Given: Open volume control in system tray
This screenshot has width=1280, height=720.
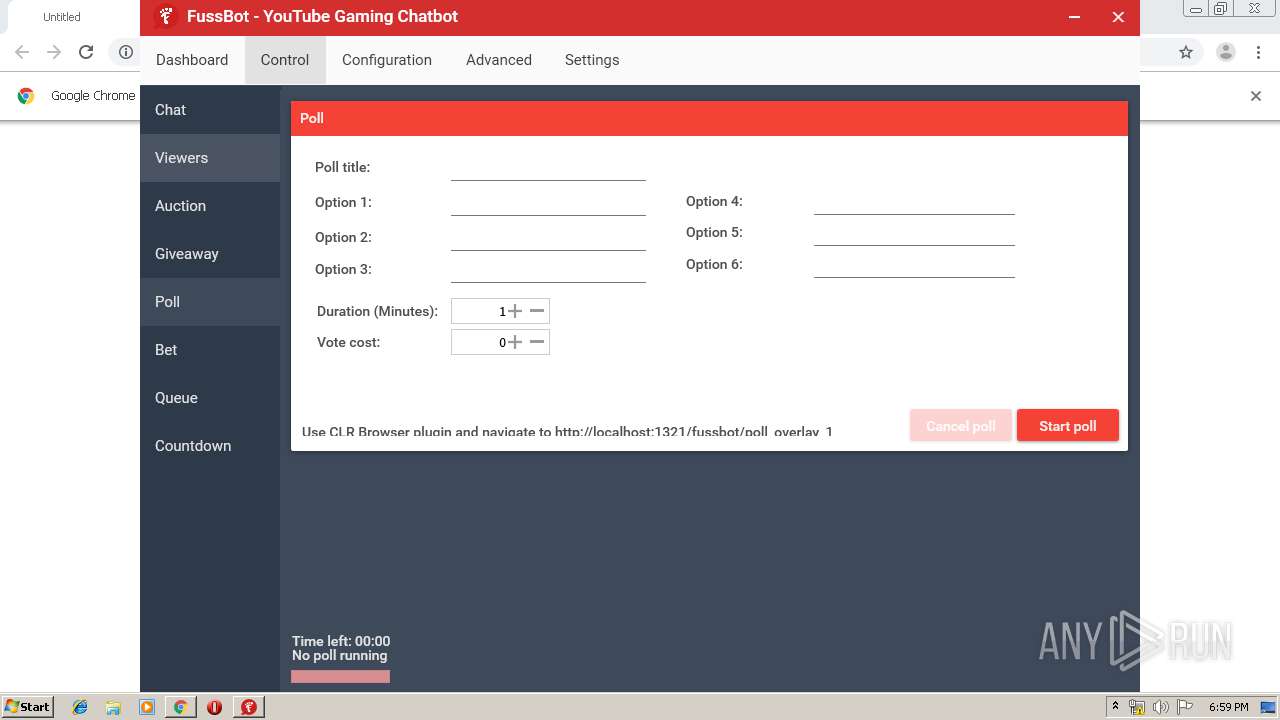Looking at the screenshot, I should coord(1160,707).
